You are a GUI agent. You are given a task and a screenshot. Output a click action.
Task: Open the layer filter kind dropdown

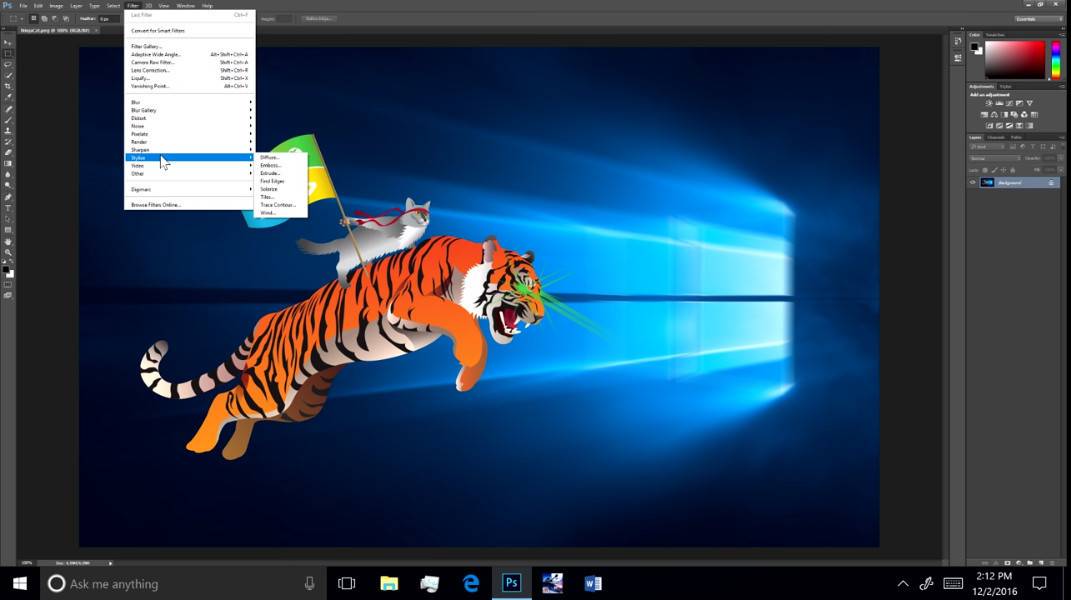point(987,147)
